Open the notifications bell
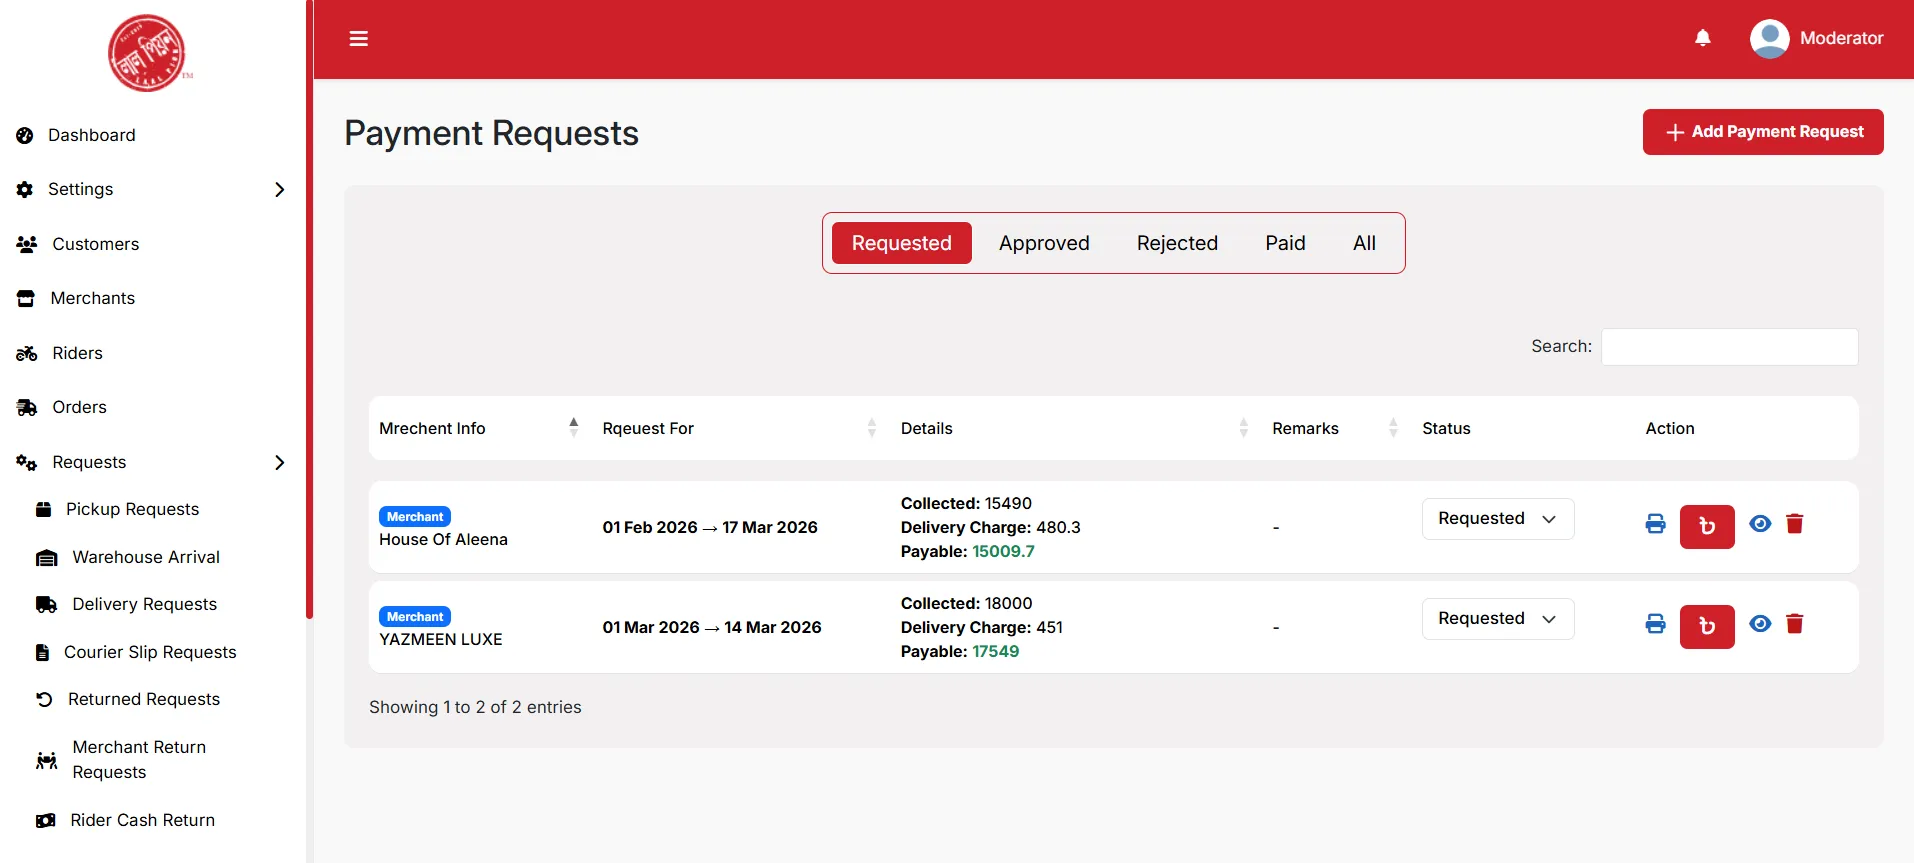Image resolution: width=1914 pixels, height=863 pixels. pos(1703,38)
